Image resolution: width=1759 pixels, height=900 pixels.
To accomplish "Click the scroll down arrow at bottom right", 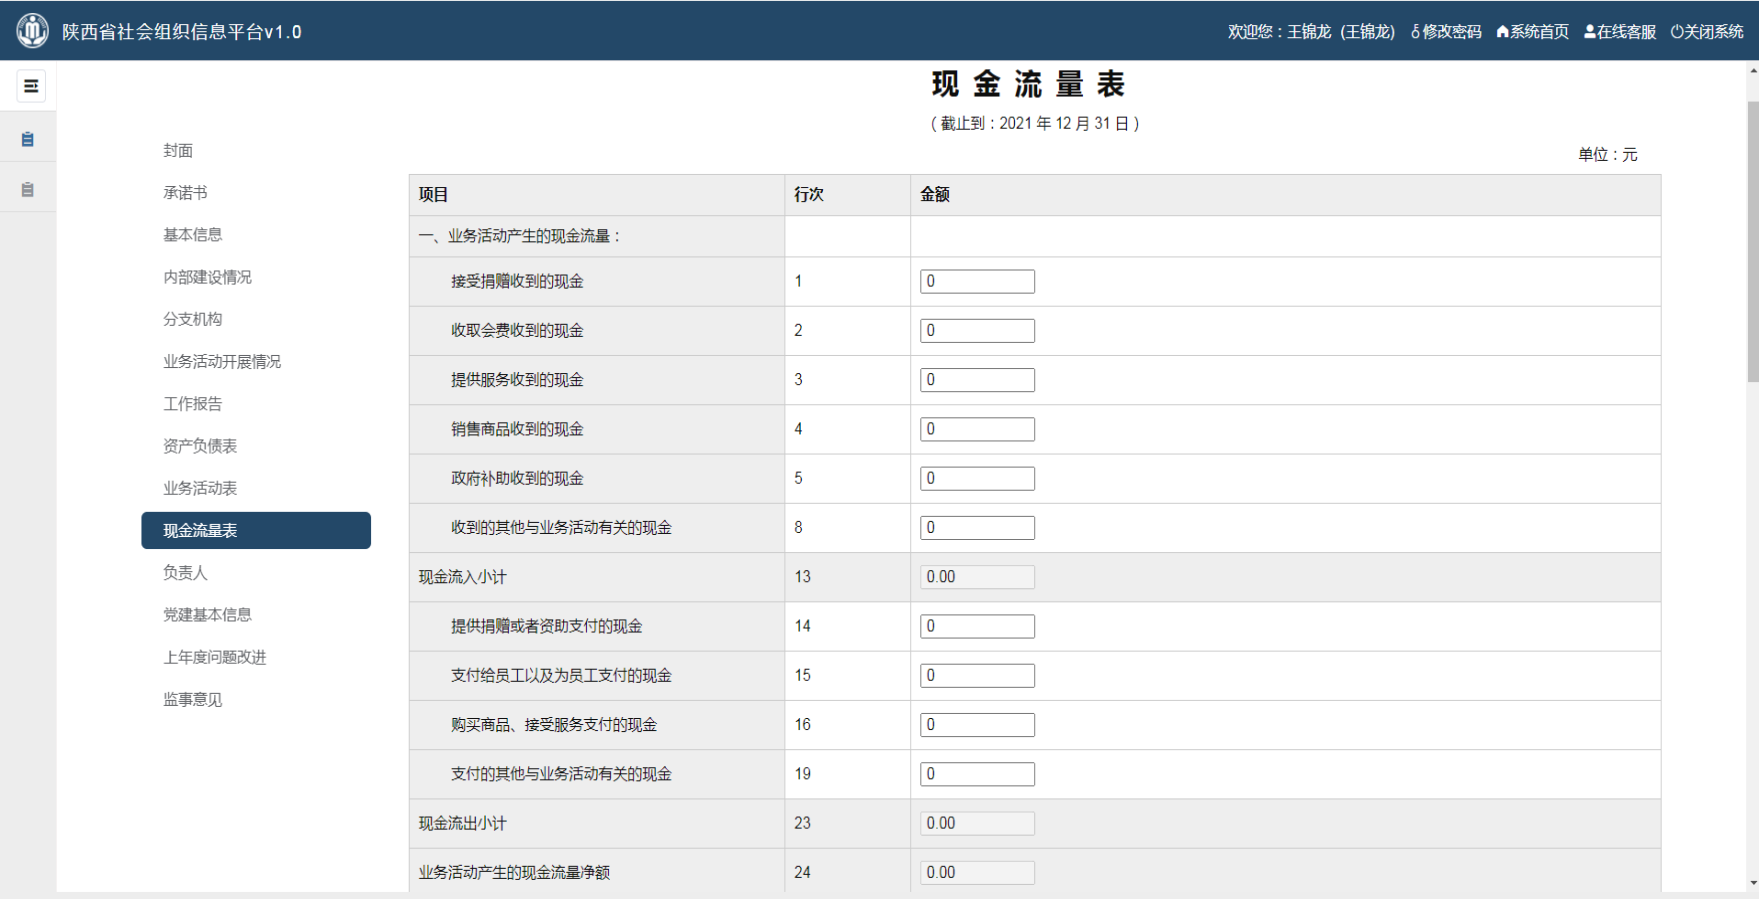I will pos(1752,883).
